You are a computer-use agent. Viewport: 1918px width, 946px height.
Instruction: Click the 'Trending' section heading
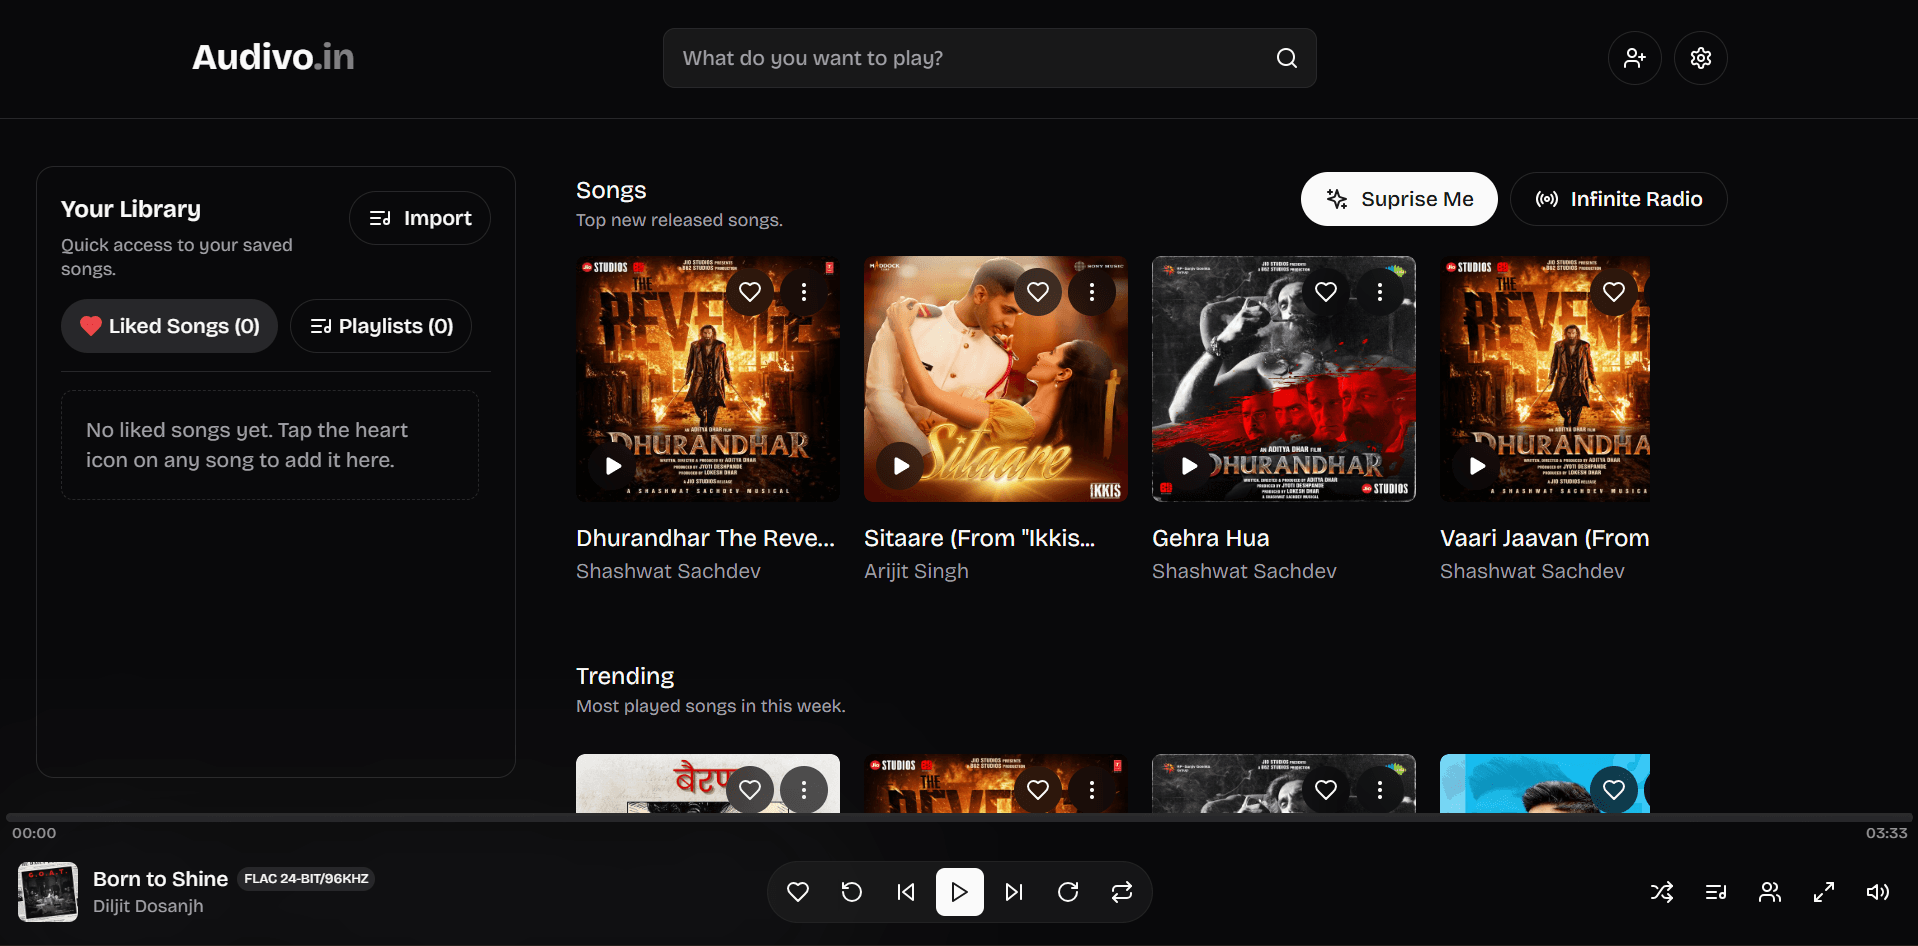click(625, 676)
